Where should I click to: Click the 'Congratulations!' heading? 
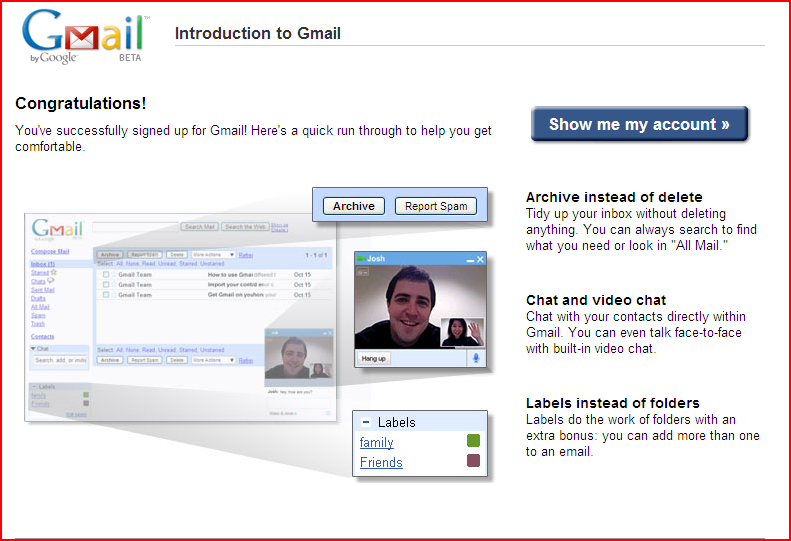point(81,103)
